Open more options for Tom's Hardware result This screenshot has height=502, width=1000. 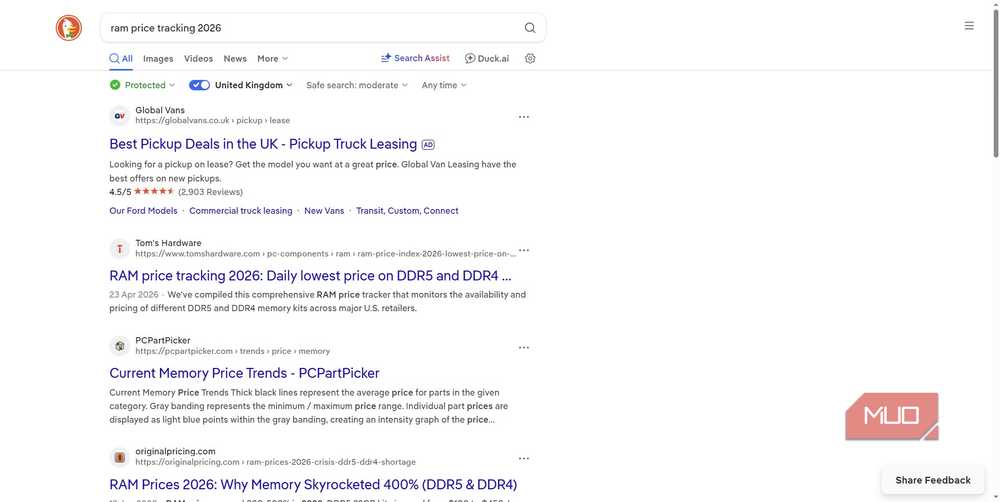pos(524,250)
